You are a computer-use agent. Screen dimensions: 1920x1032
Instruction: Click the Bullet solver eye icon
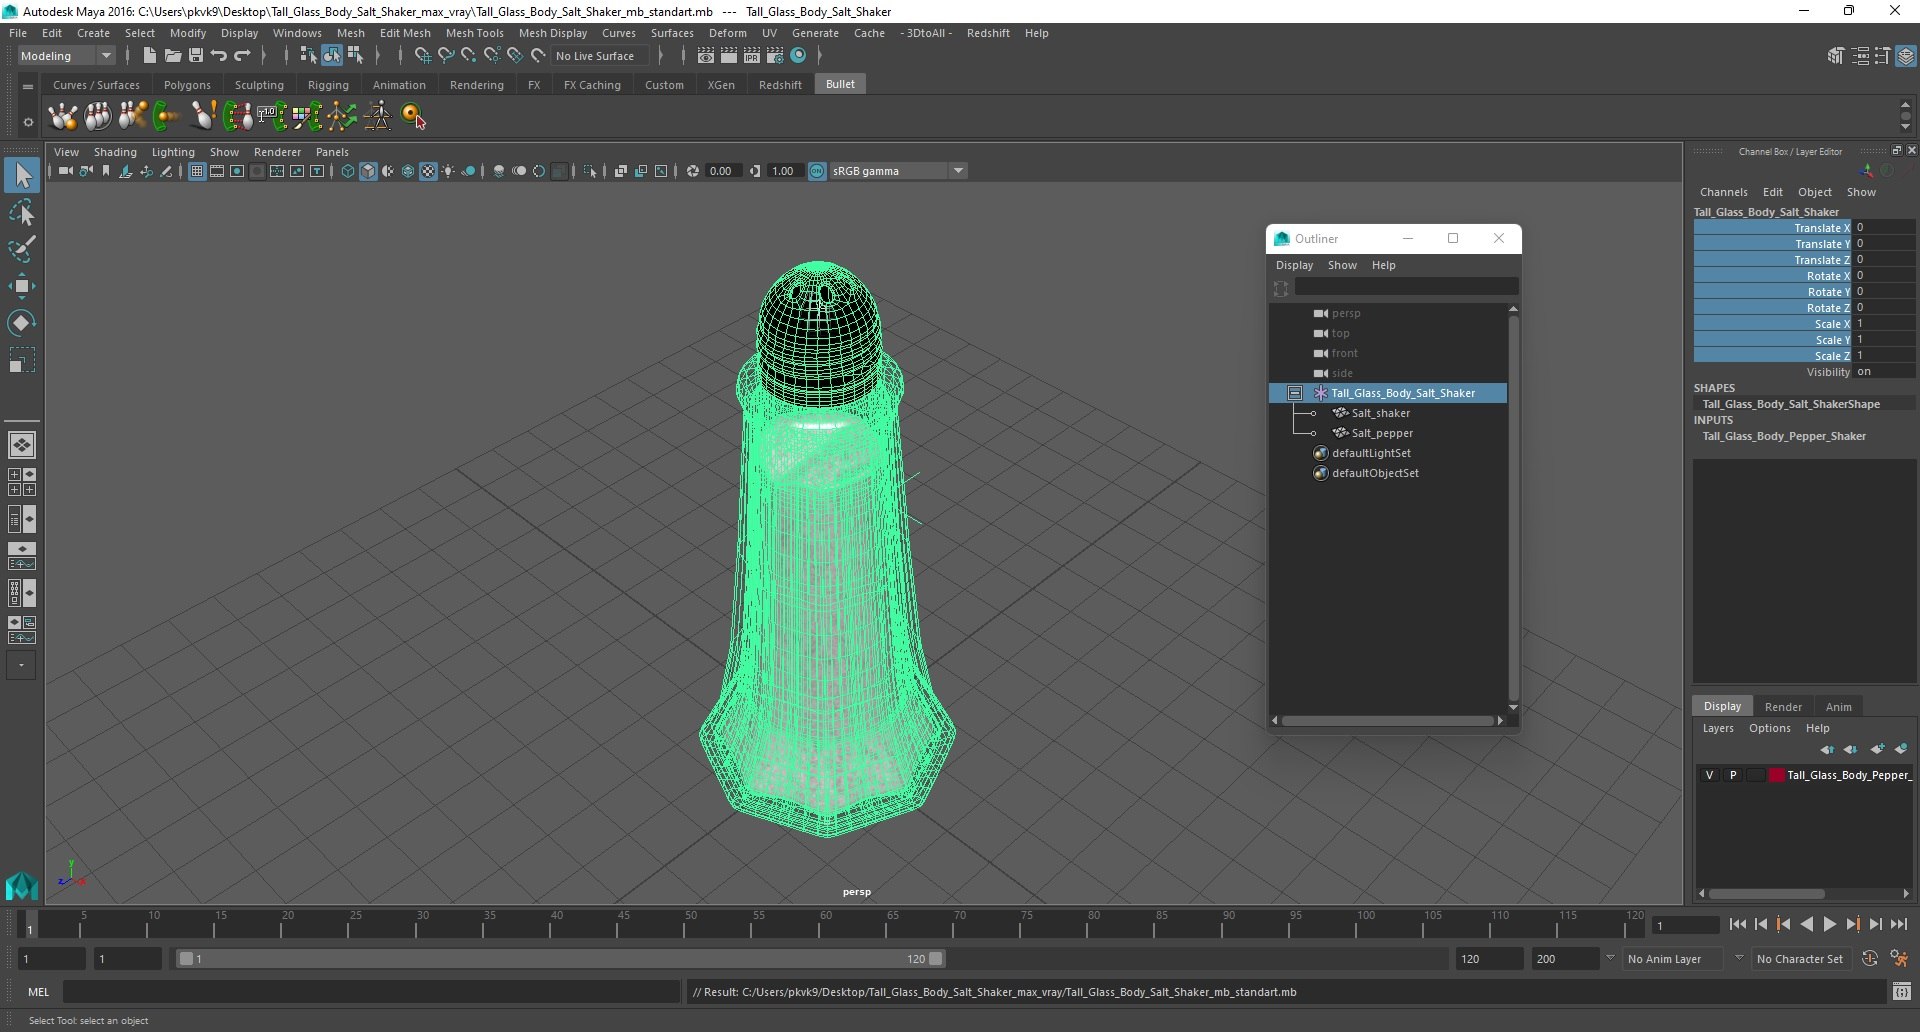[414, 116]
